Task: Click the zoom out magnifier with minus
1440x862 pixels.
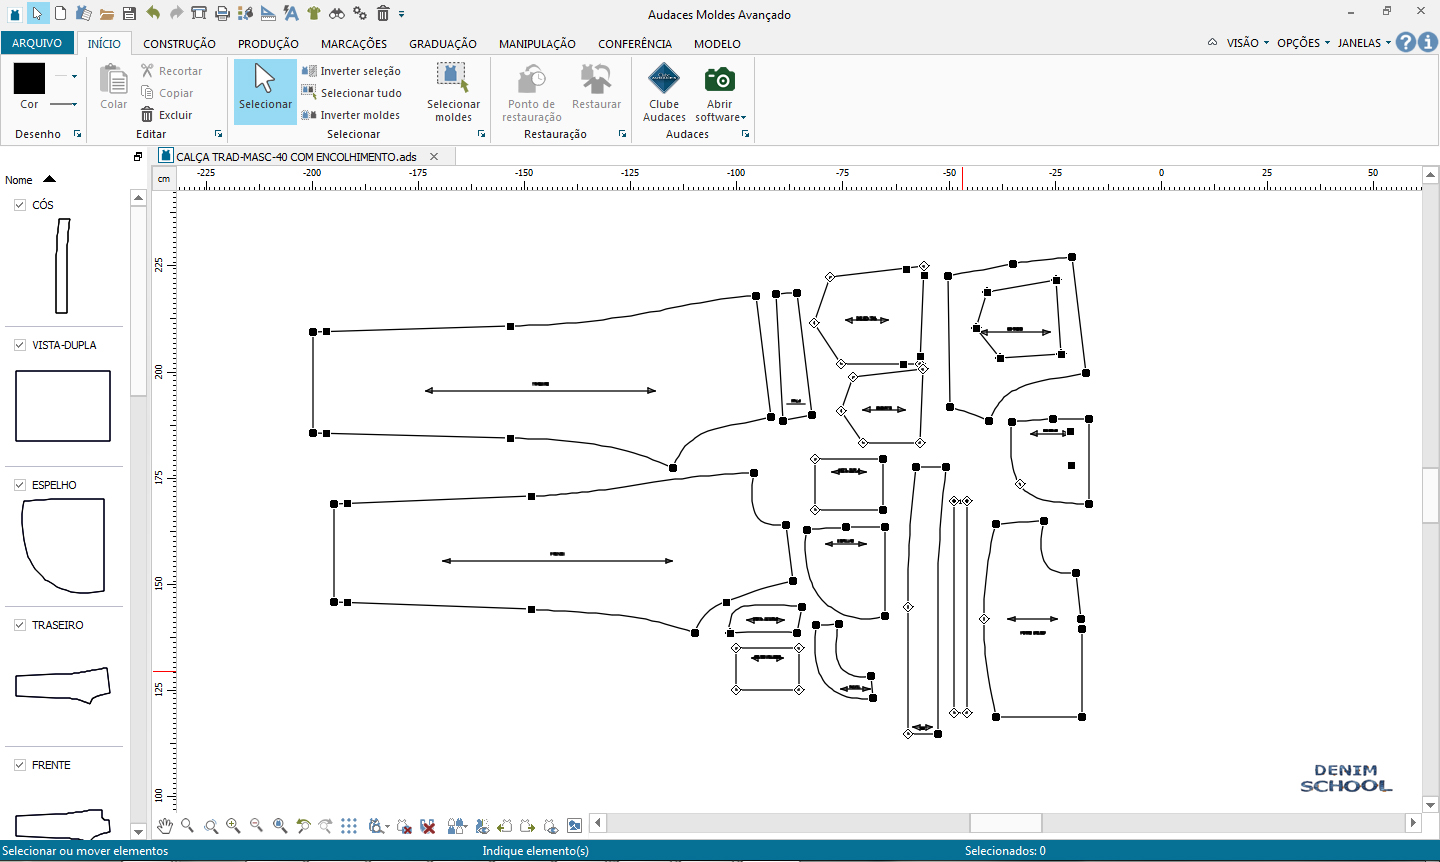Action: (256, 826)
